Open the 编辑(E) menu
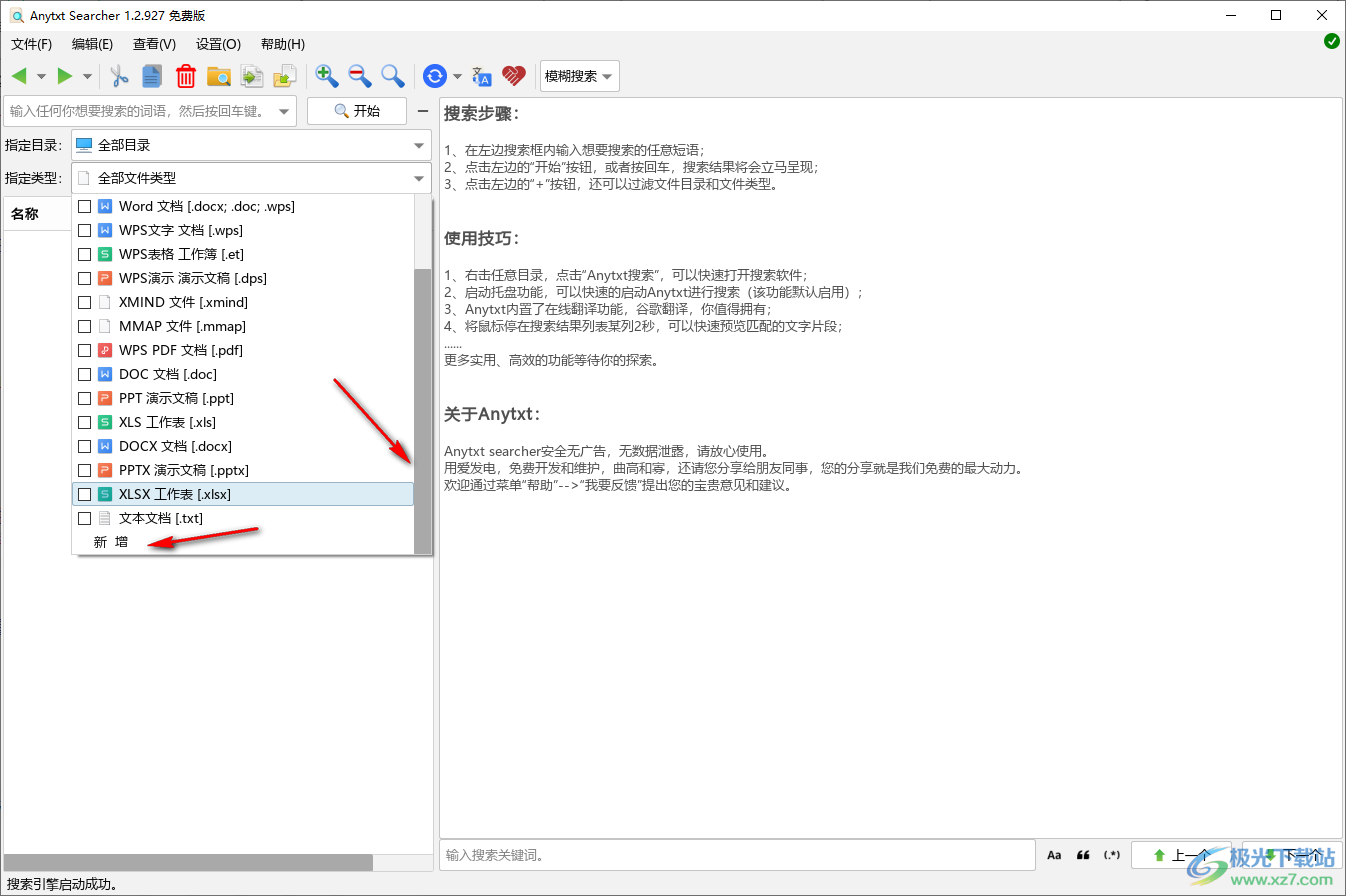 point(92,44)
